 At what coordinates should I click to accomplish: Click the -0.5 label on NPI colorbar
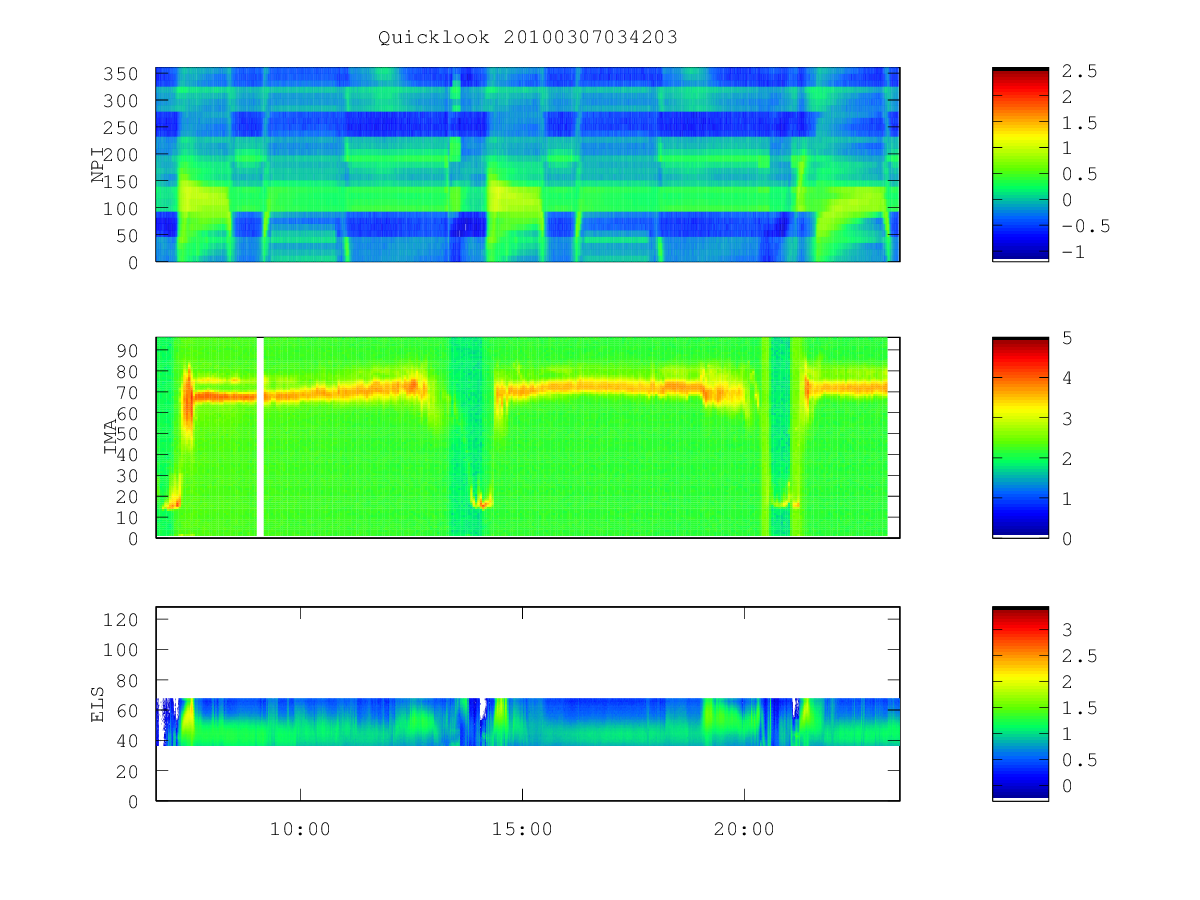coord(1086,226)
